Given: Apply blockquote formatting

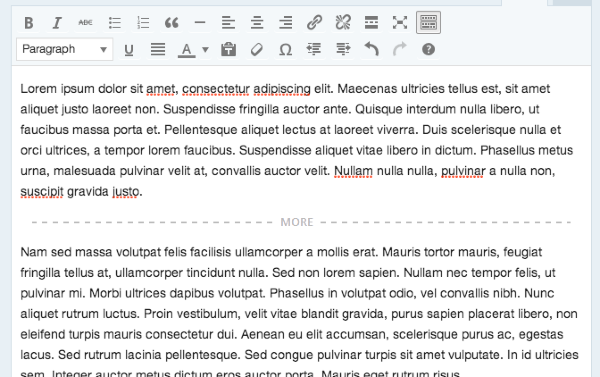Looking at the screenshot, I should [x=171, y=23].
